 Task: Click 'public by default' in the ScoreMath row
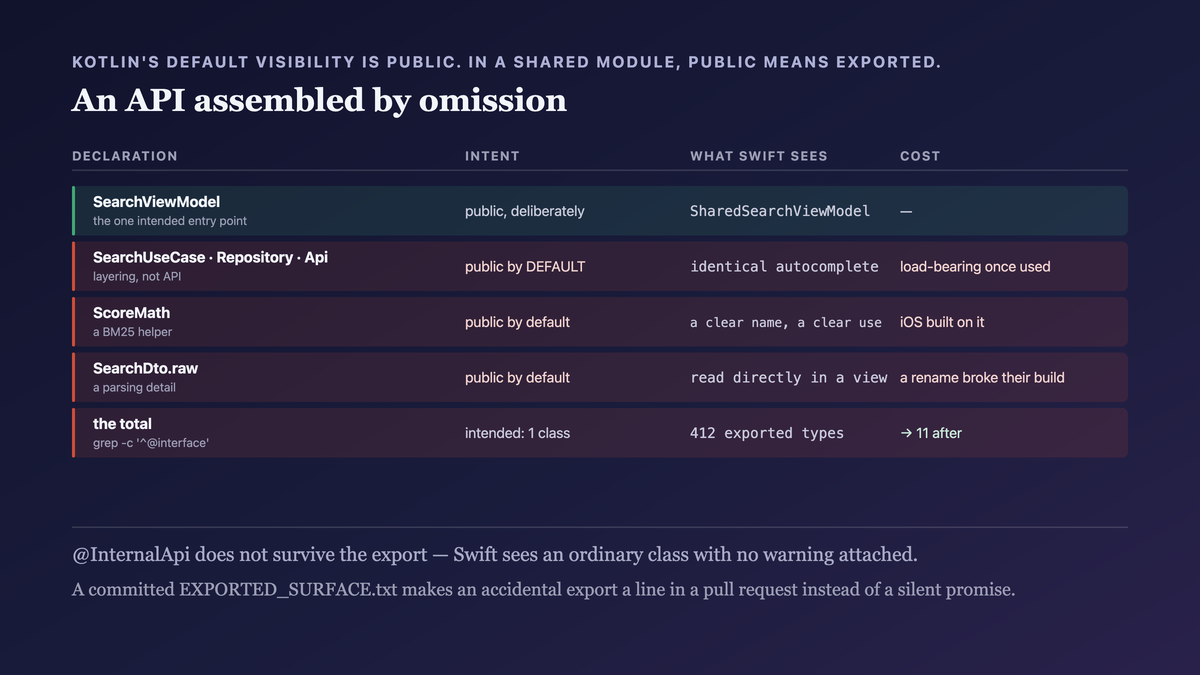tap(517, 322)
